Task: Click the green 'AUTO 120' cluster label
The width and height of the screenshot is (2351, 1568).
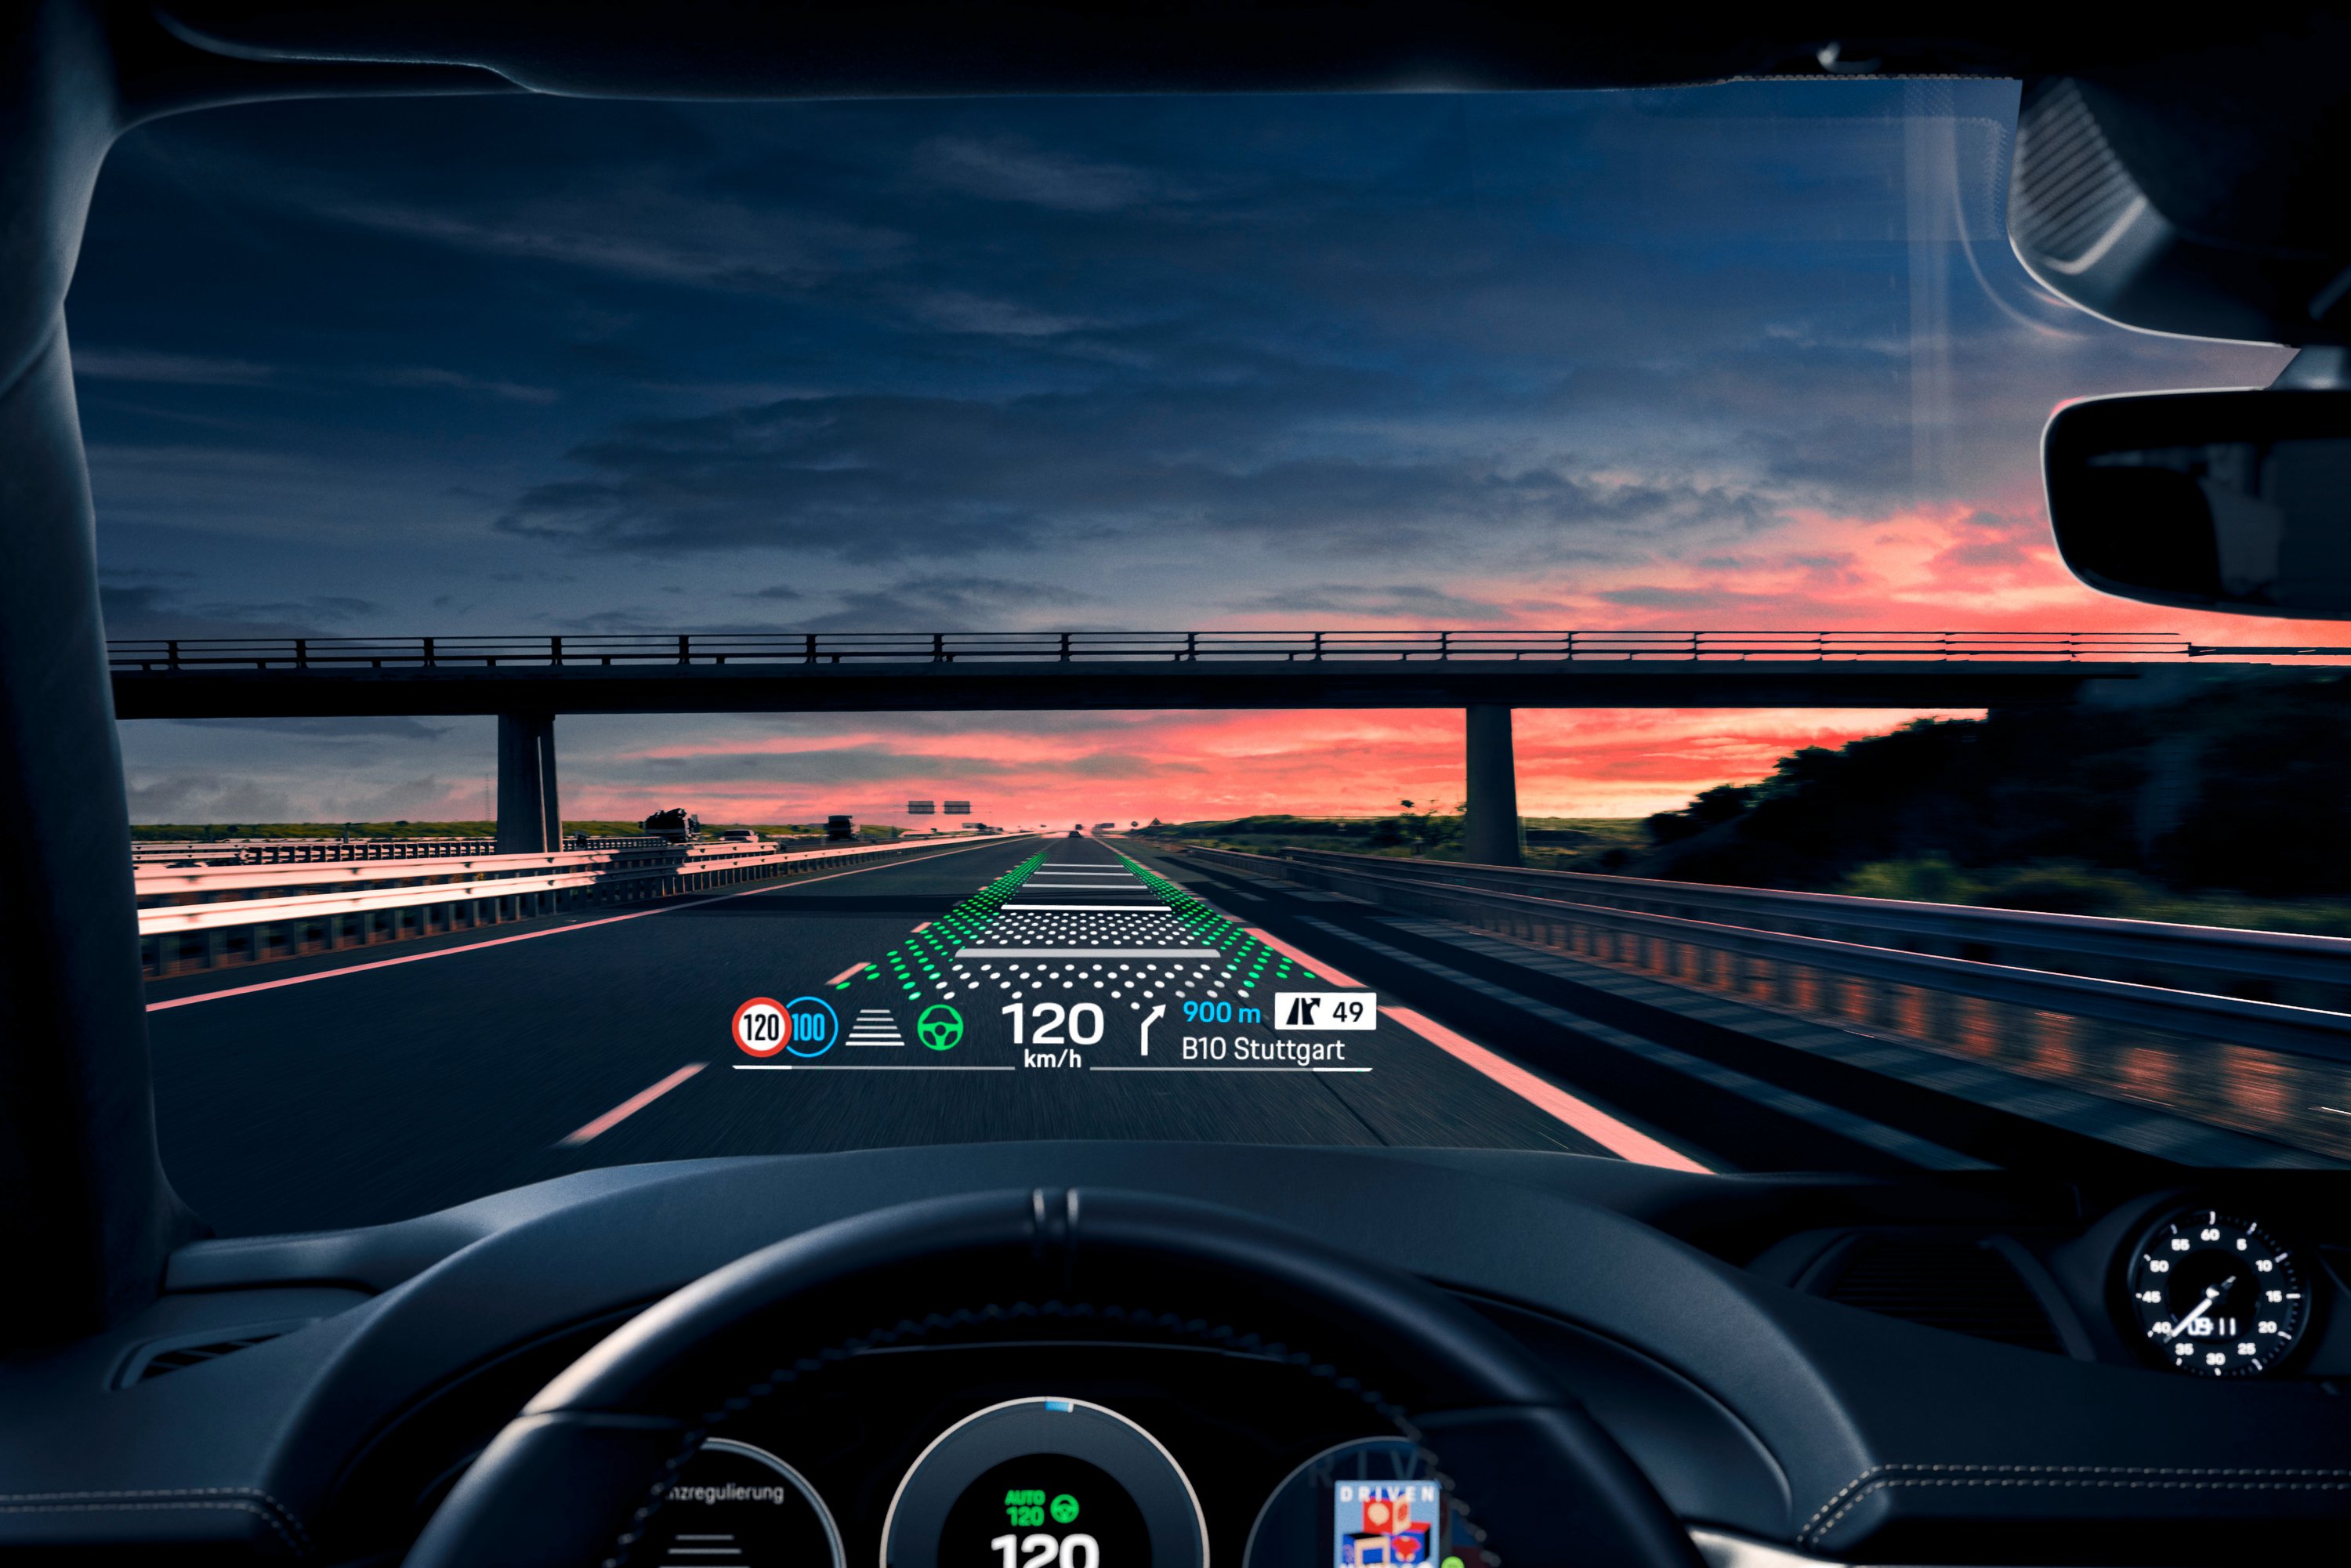Action: [1025, 1508]
